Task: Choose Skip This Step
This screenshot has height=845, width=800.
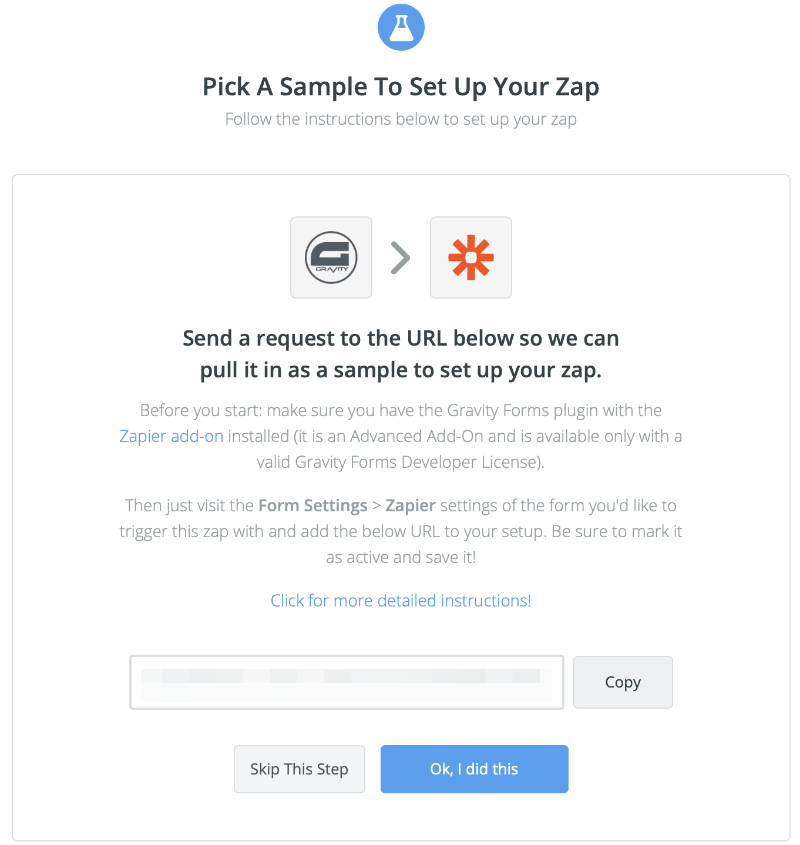Action: (x=299, y=769)
